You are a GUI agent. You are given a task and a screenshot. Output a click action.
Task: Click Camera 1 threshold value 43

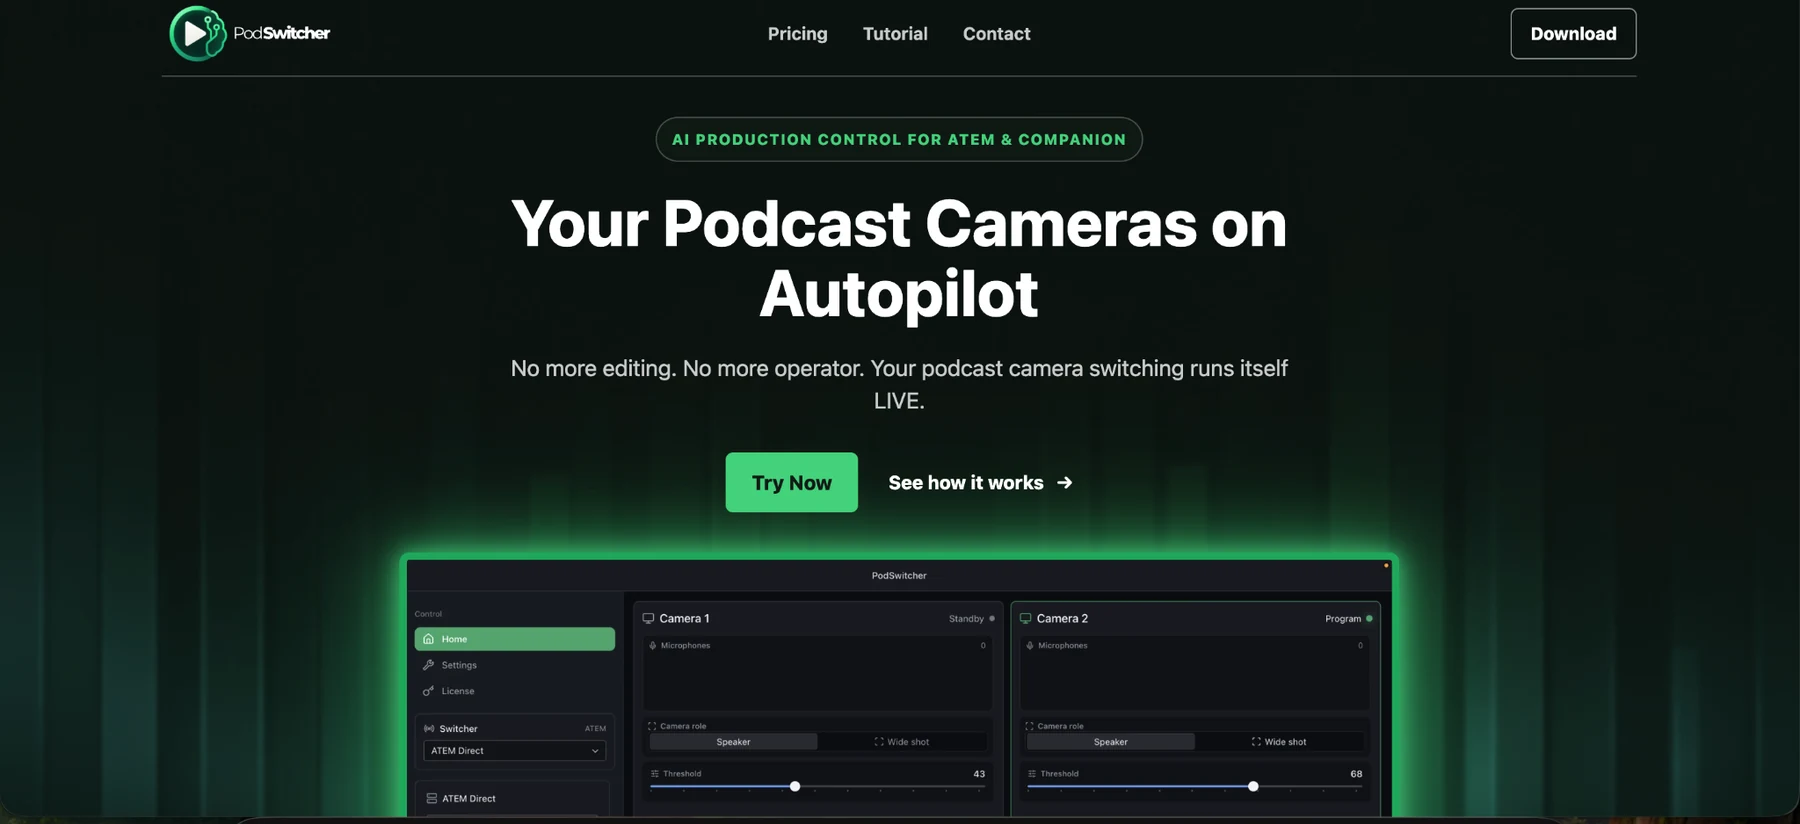click(x=979, y=774)
